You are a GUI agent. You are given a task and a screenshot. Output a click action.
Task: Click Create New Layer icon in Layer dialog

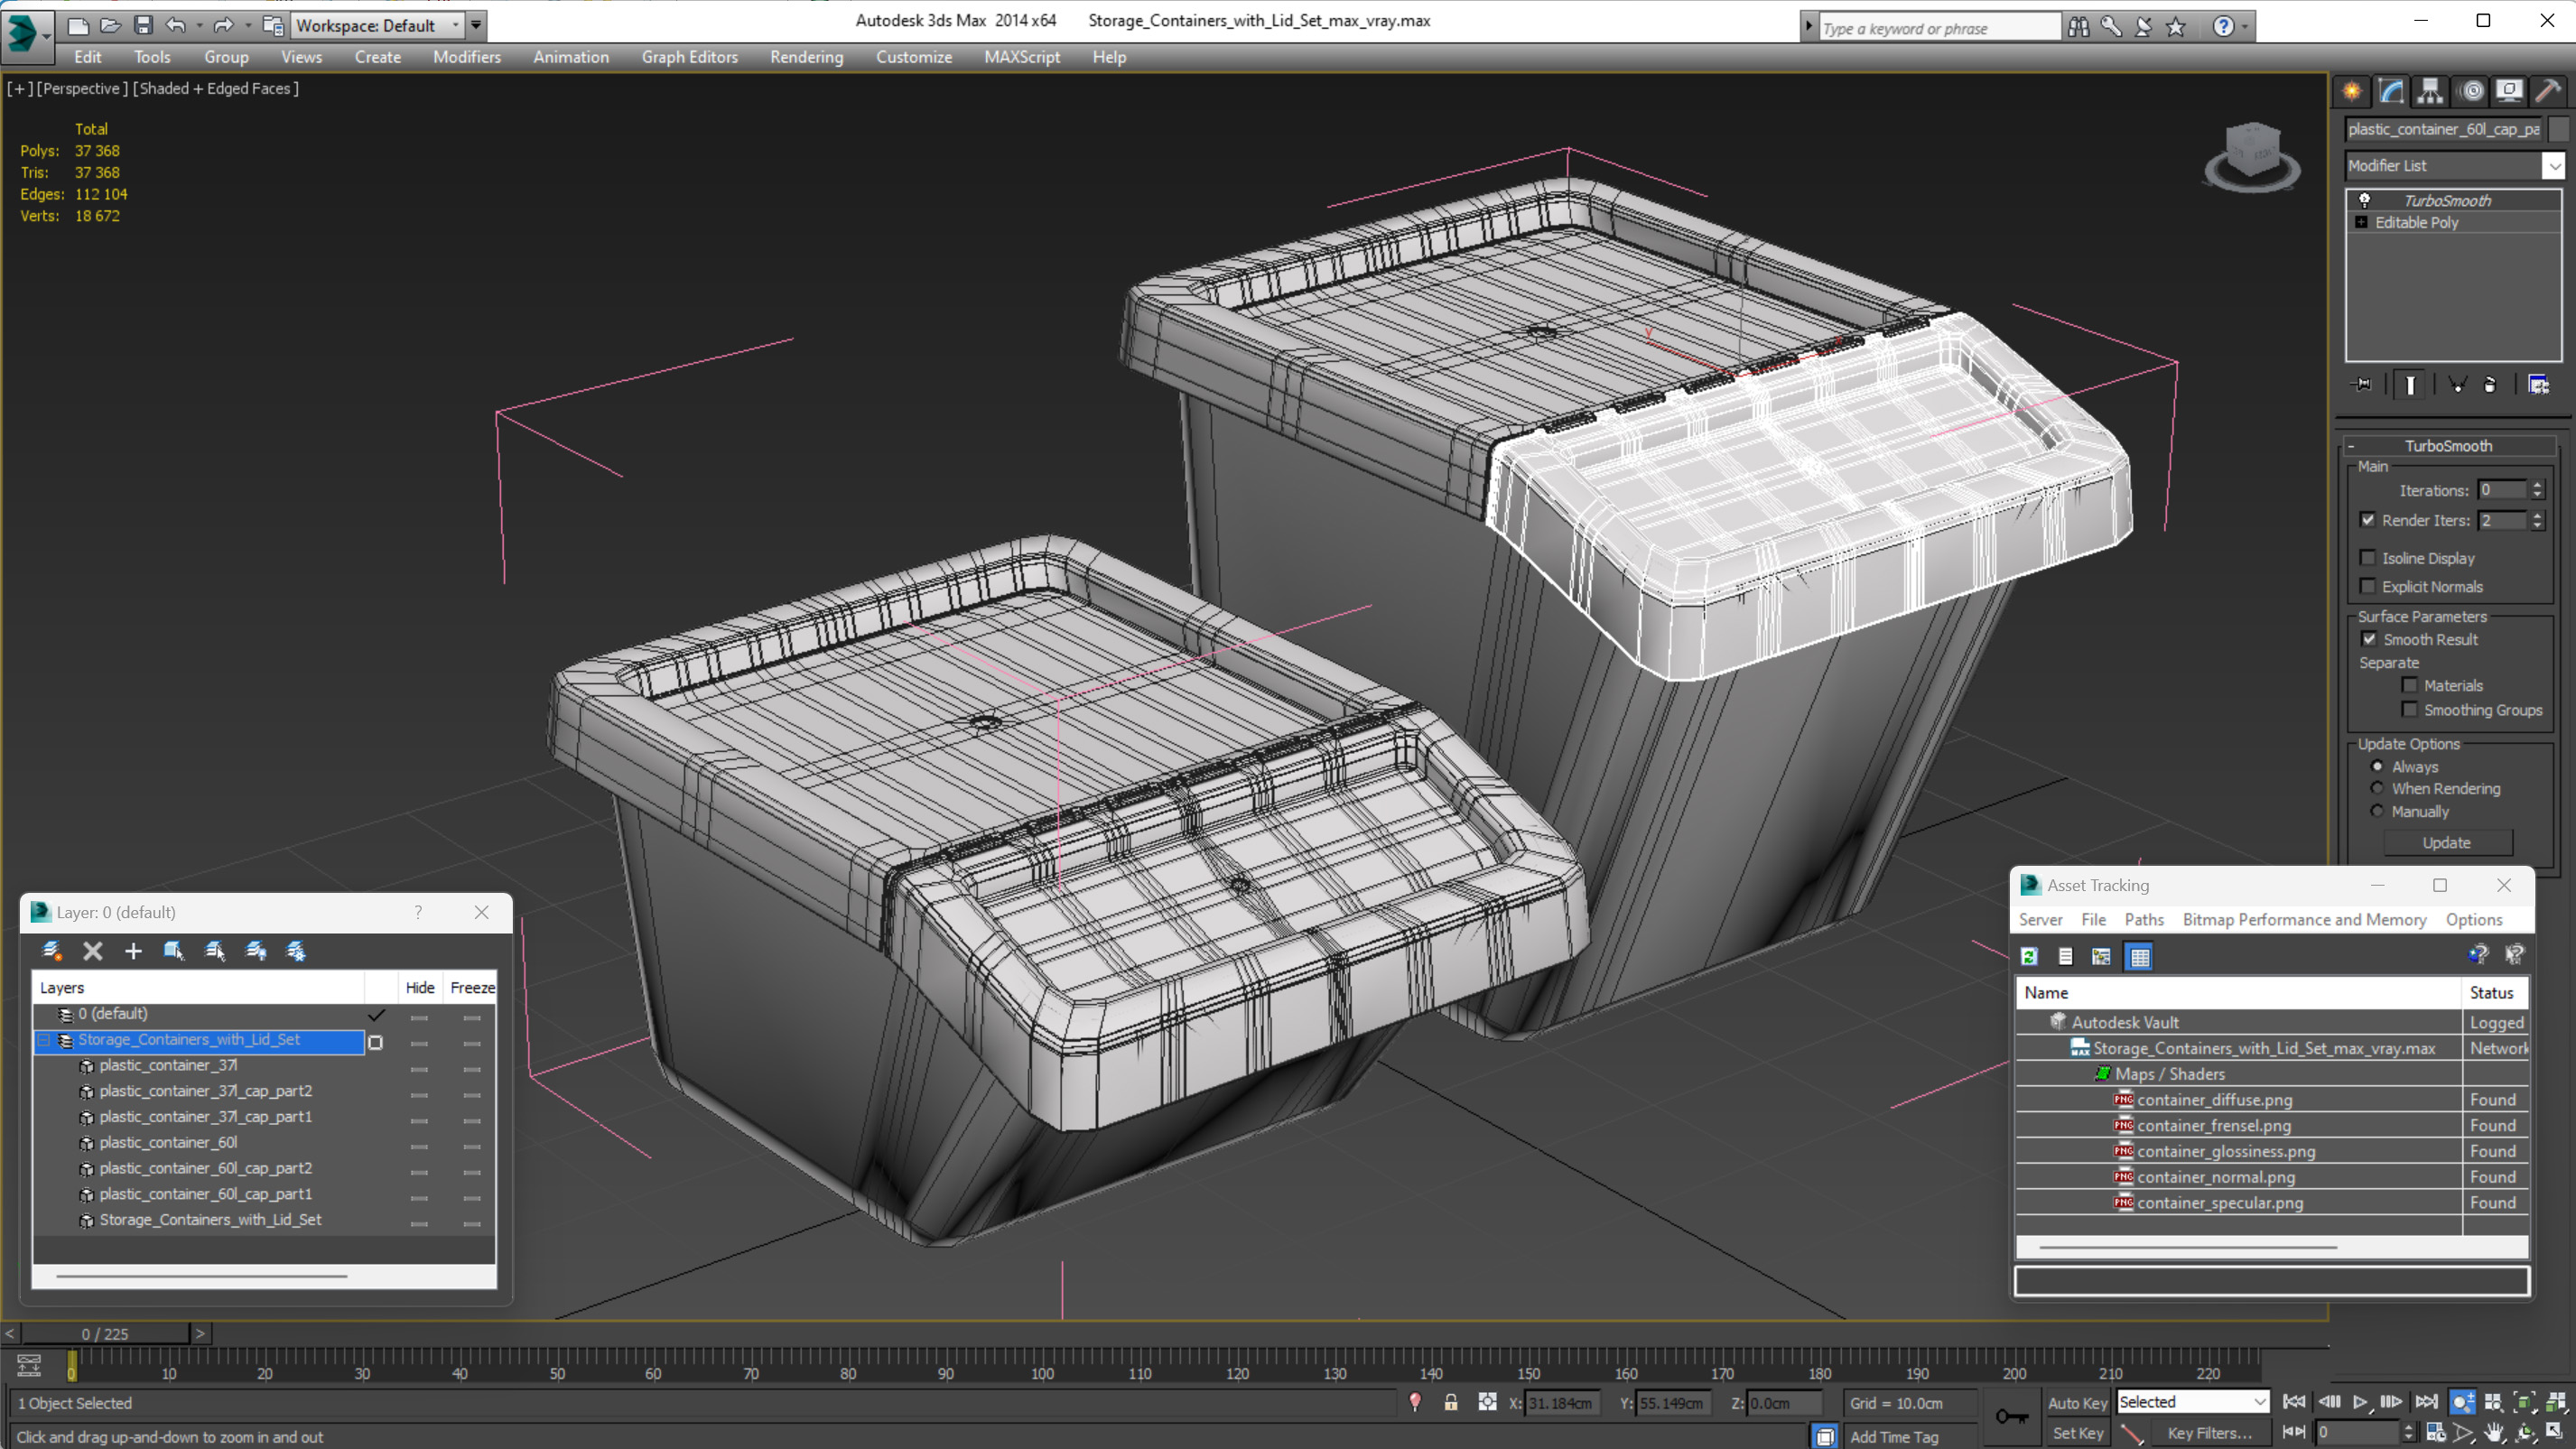[x=52, y=950]
